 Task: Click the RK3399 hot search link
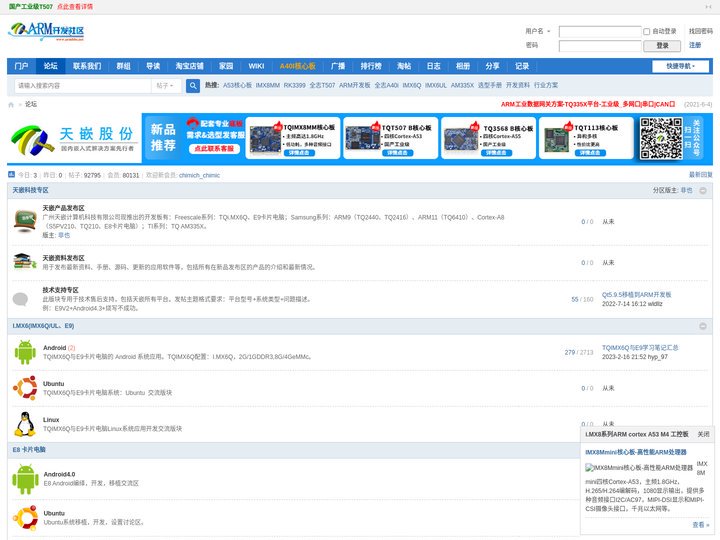(x=294, y=85)
